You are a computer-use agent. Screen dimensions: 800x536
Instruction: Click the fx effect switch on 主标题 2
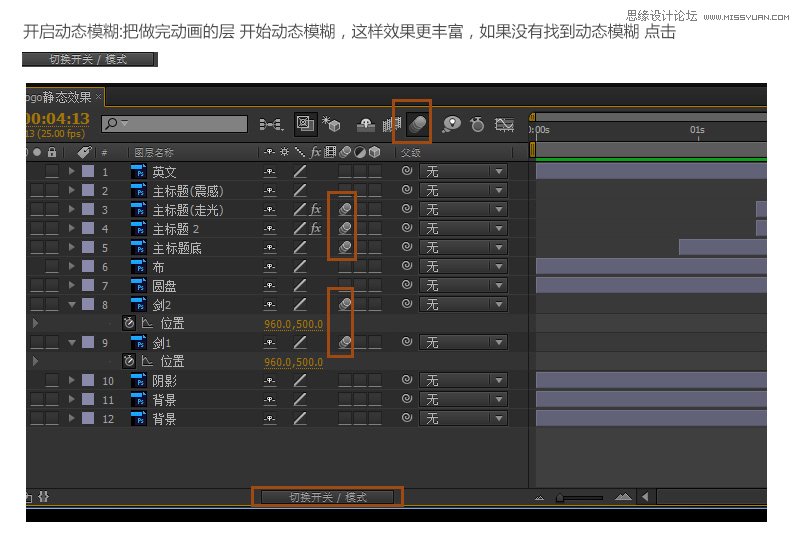click(316, 228)
